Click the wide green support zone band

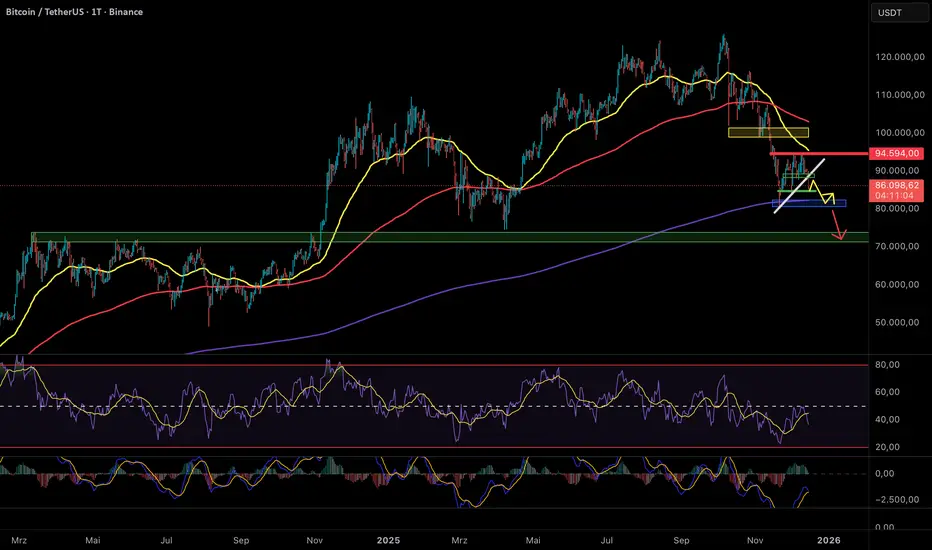tap(400, 237)
